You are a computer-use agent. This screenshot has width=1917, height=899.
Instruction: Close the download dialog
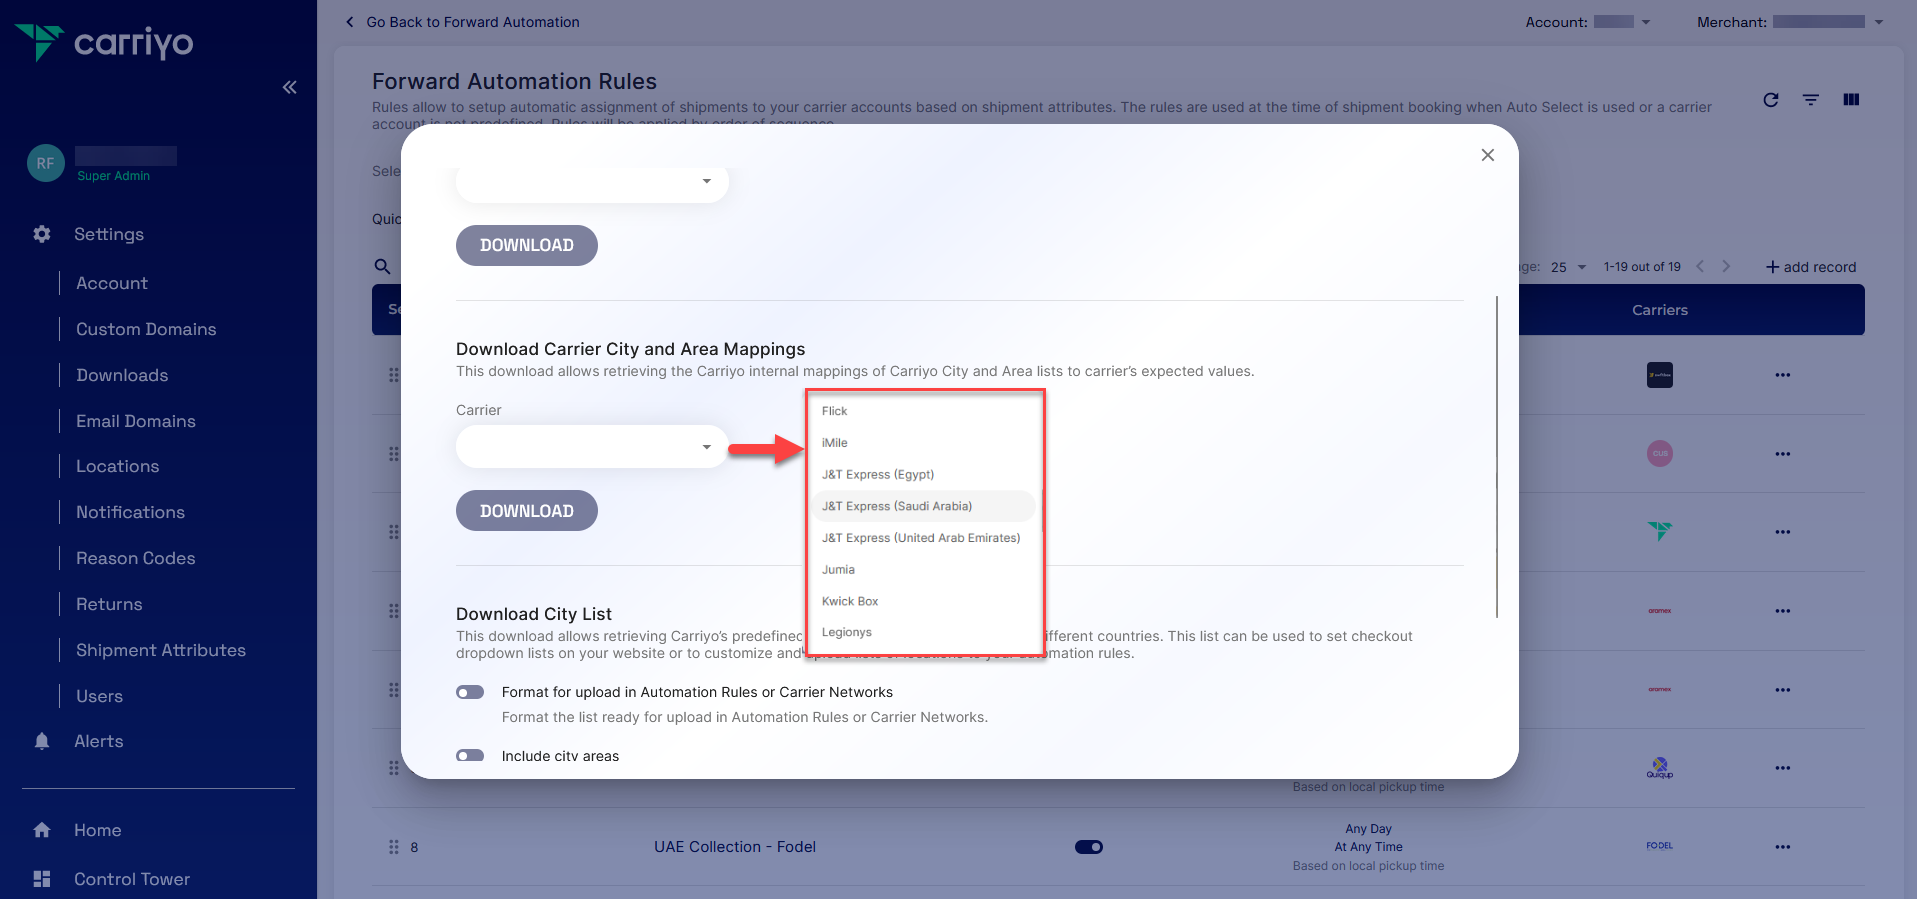tap(1488, 155)
